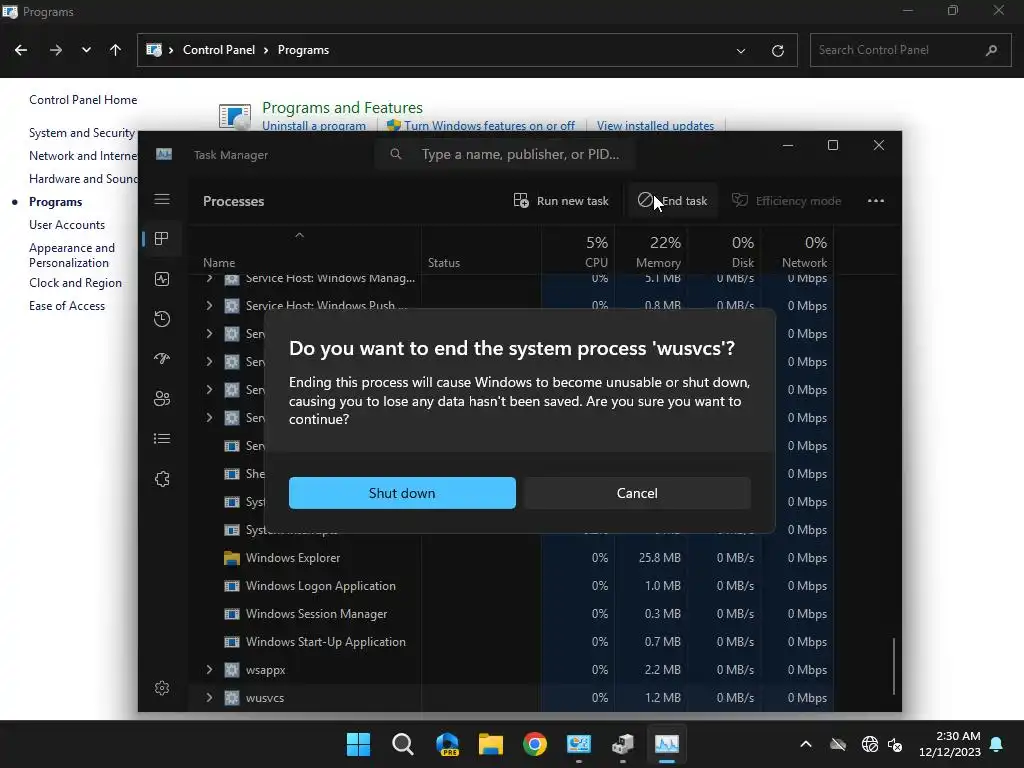Show hidden system tray icons

(x=806, y=744)
